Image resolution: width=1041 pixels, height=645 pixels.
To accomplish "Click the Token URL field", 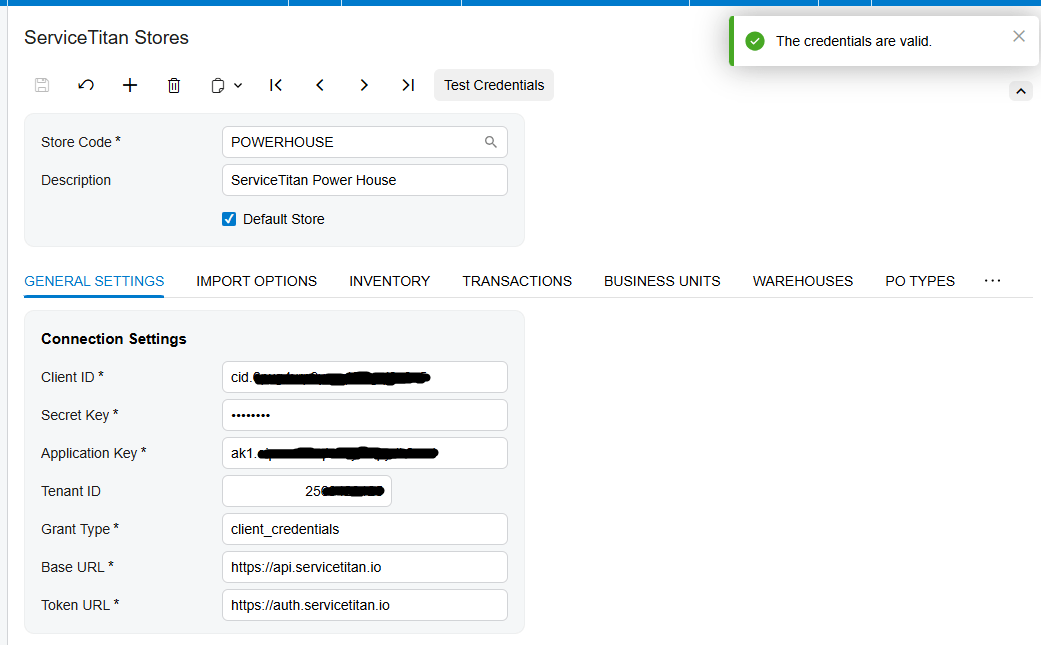I will (x=364, y=605).
